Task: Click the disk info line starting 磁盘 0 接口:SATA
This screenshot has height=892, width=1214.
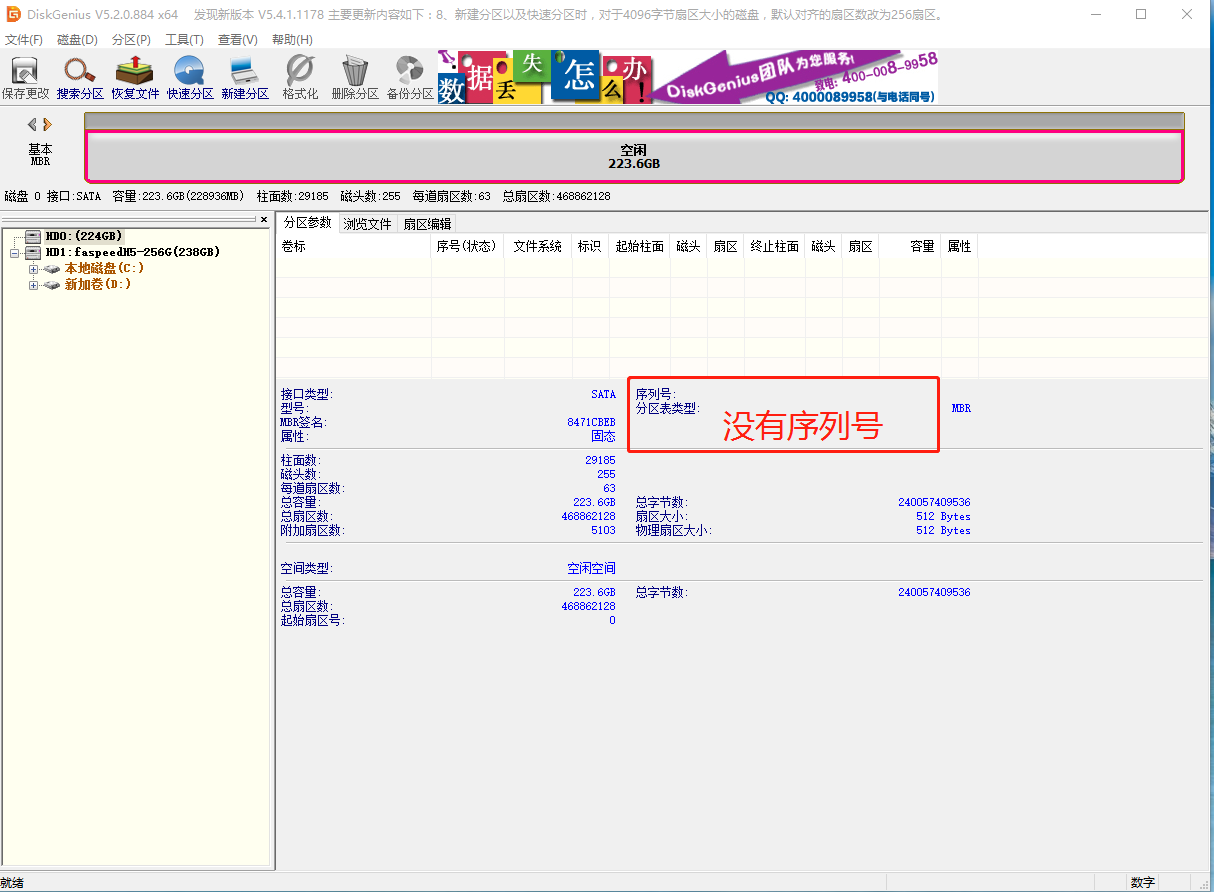Action: pos(307,196)
